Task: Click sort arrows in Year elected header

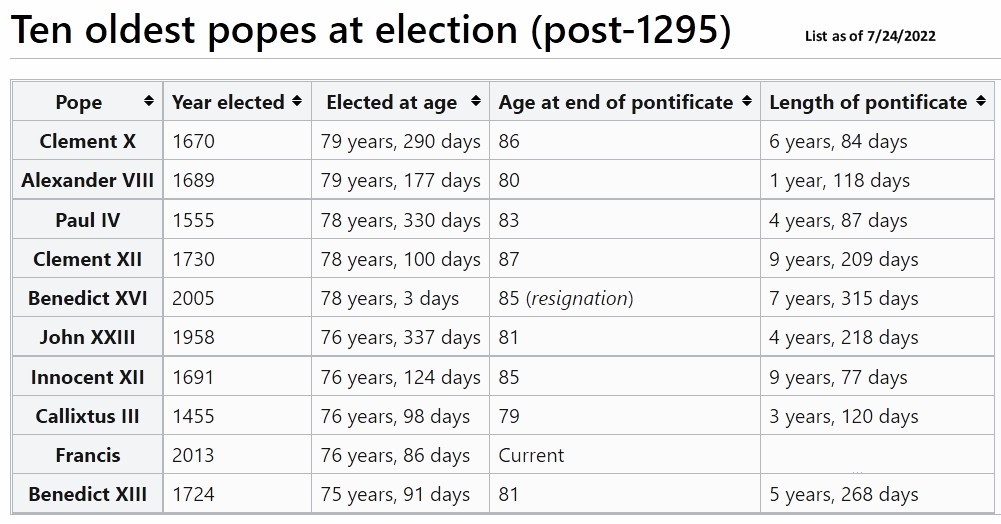Action: 297,102
